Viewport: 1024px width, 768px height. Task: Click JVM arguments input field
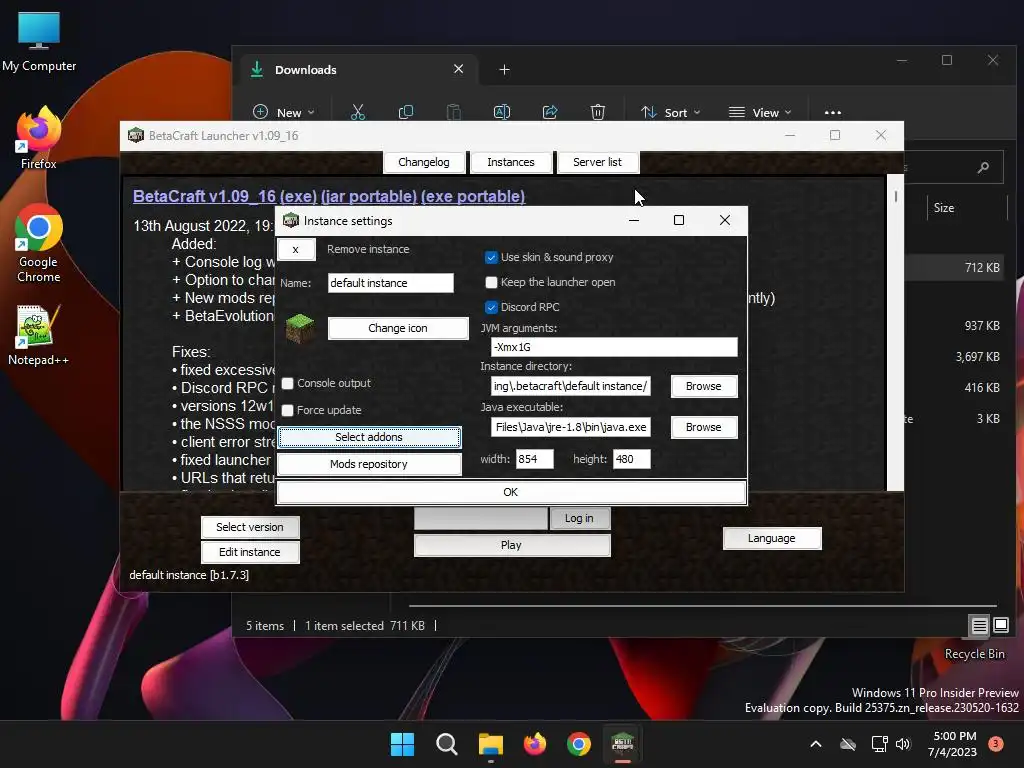[614, 347]
